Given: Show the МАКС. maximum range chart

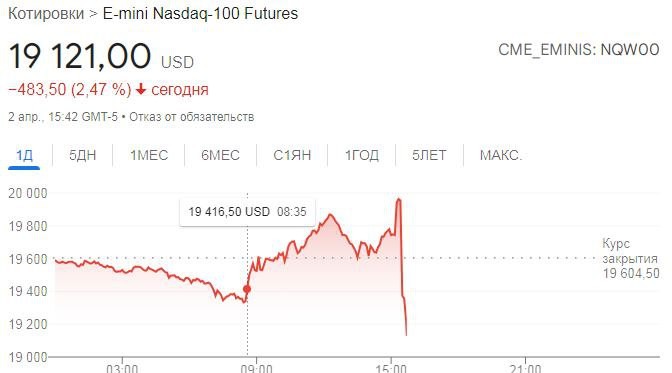Looking at the screenshot, I should pos(501,155).
